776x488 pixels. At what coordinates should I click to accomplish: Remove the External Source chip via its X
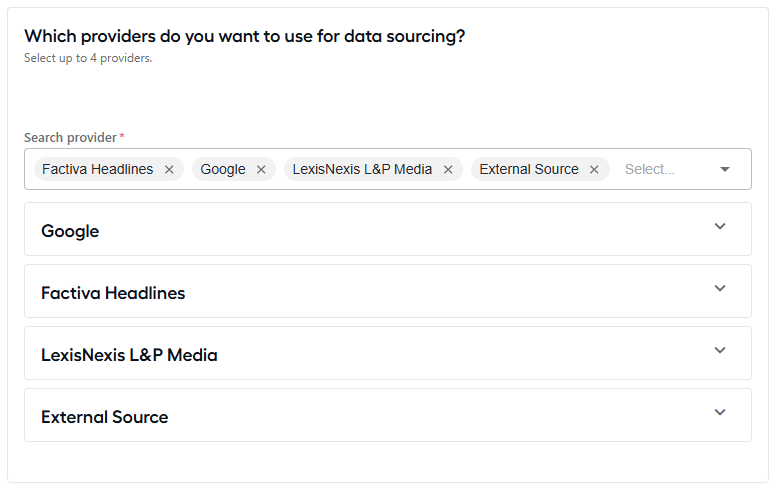click(594, 170)
